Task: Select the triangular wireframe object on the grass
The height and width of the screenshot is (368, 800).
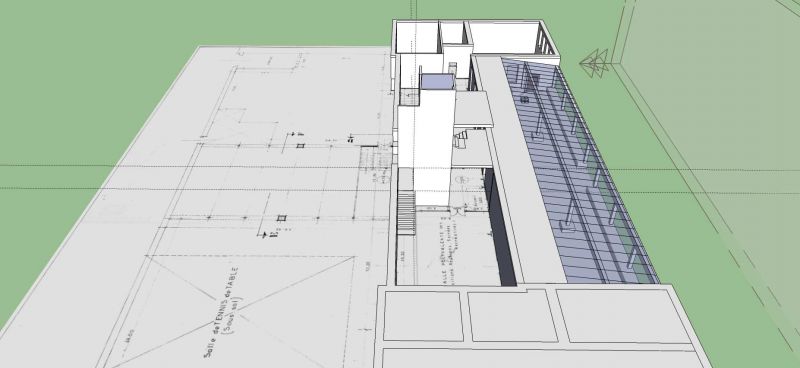Action: [x=594, y=63]
